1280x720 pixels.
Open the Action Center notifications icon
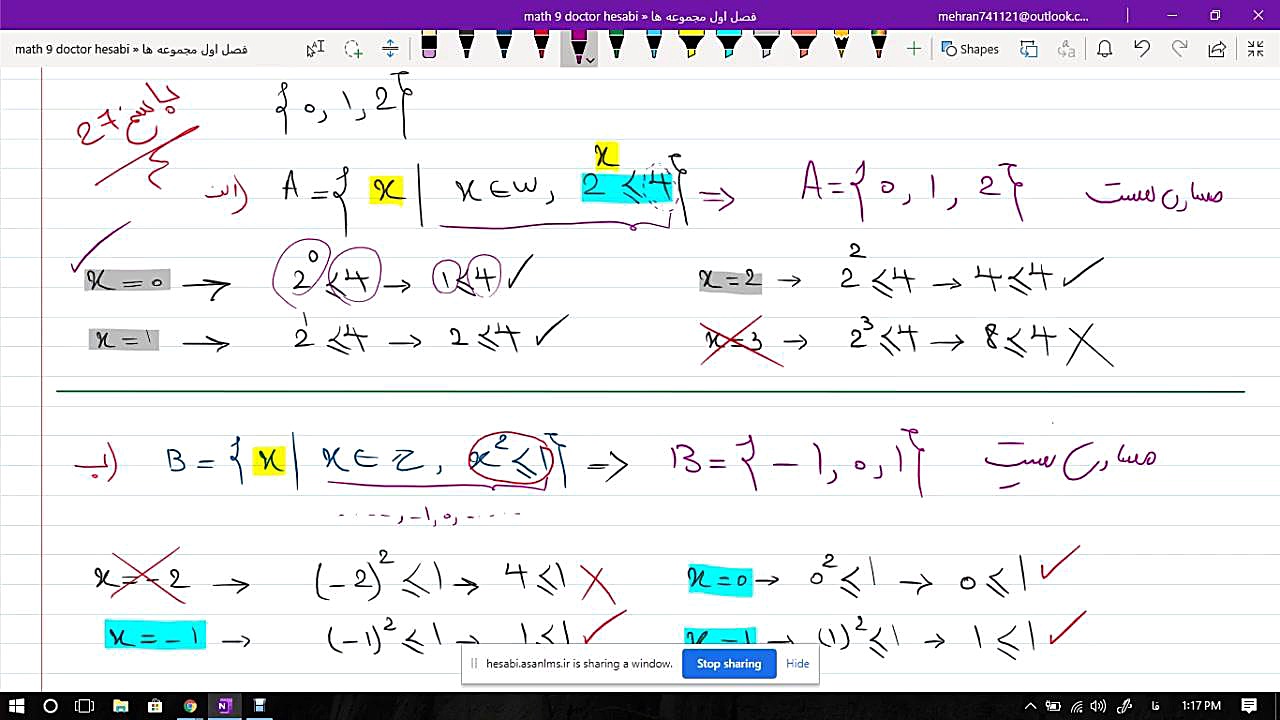[1249, 706]
